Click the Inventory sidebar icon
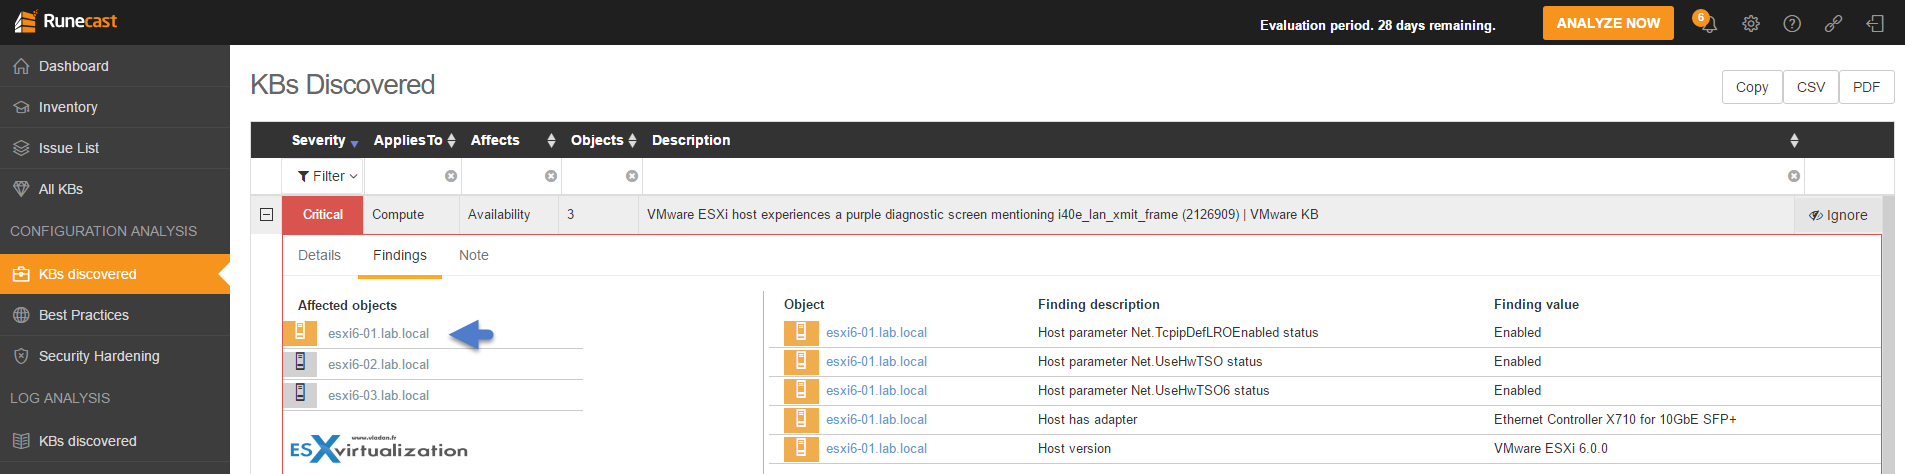Viewport: 1905px width, 474px height. [x=21, y=107]
